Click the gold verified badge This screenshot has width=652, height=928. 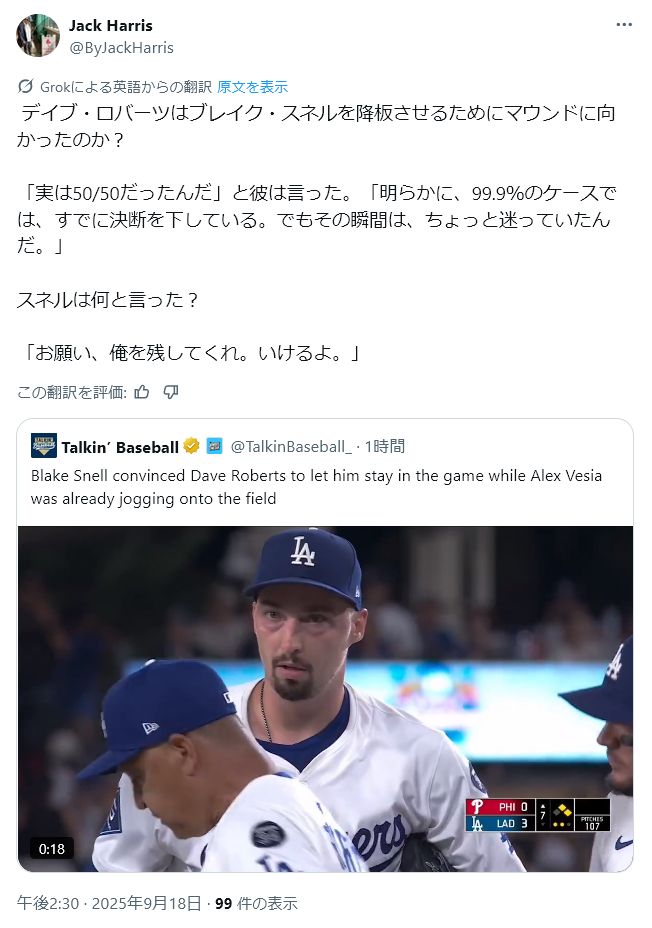[191, 446]
